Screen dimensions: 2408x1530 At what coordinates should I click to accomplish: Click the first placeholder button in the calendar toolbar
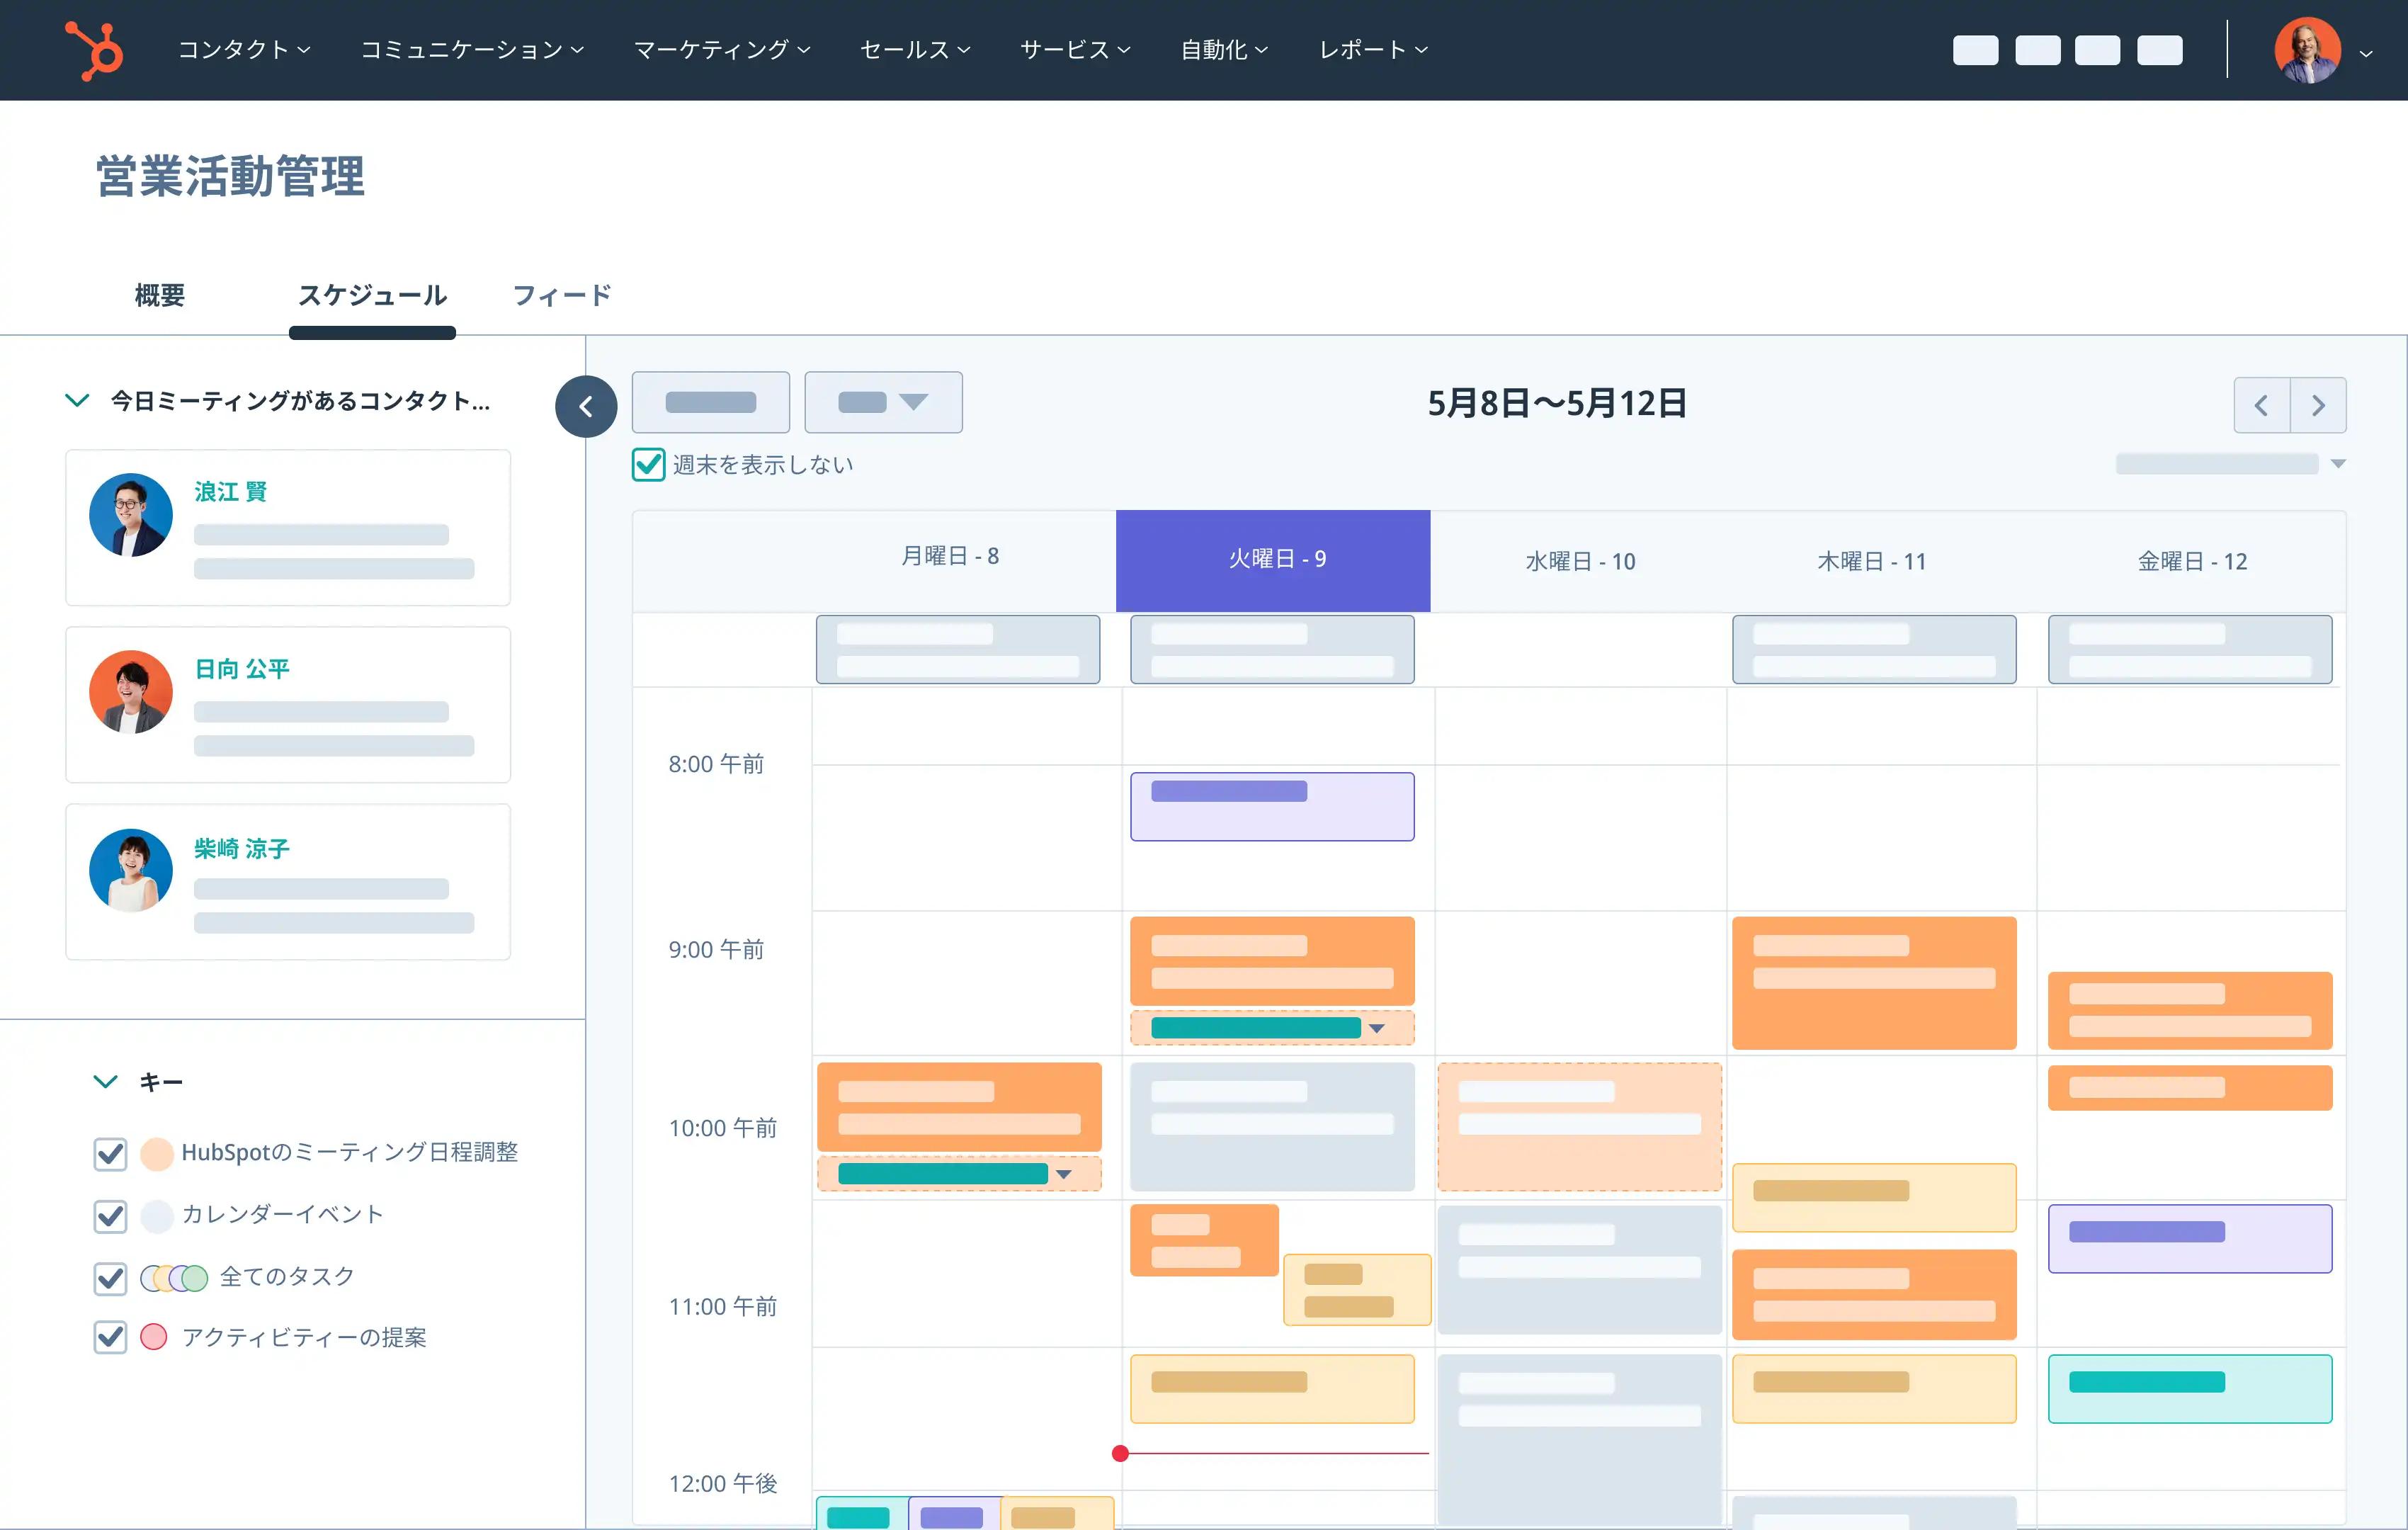(x=711, y=402)
